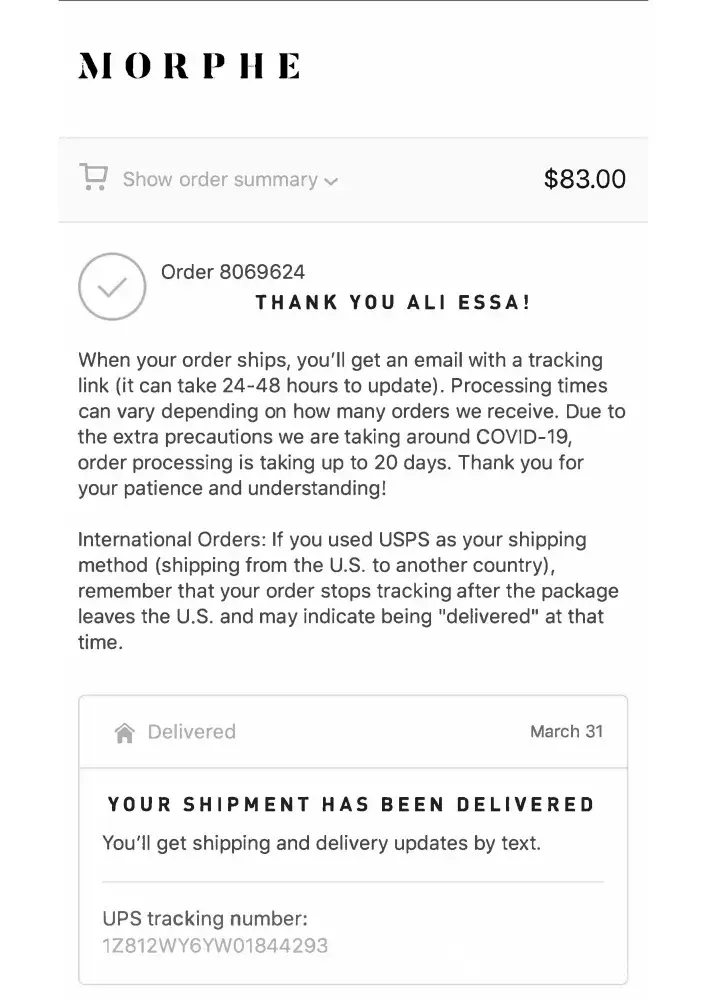
Task: Click the International Orders paragraph label
Action: 172,540
